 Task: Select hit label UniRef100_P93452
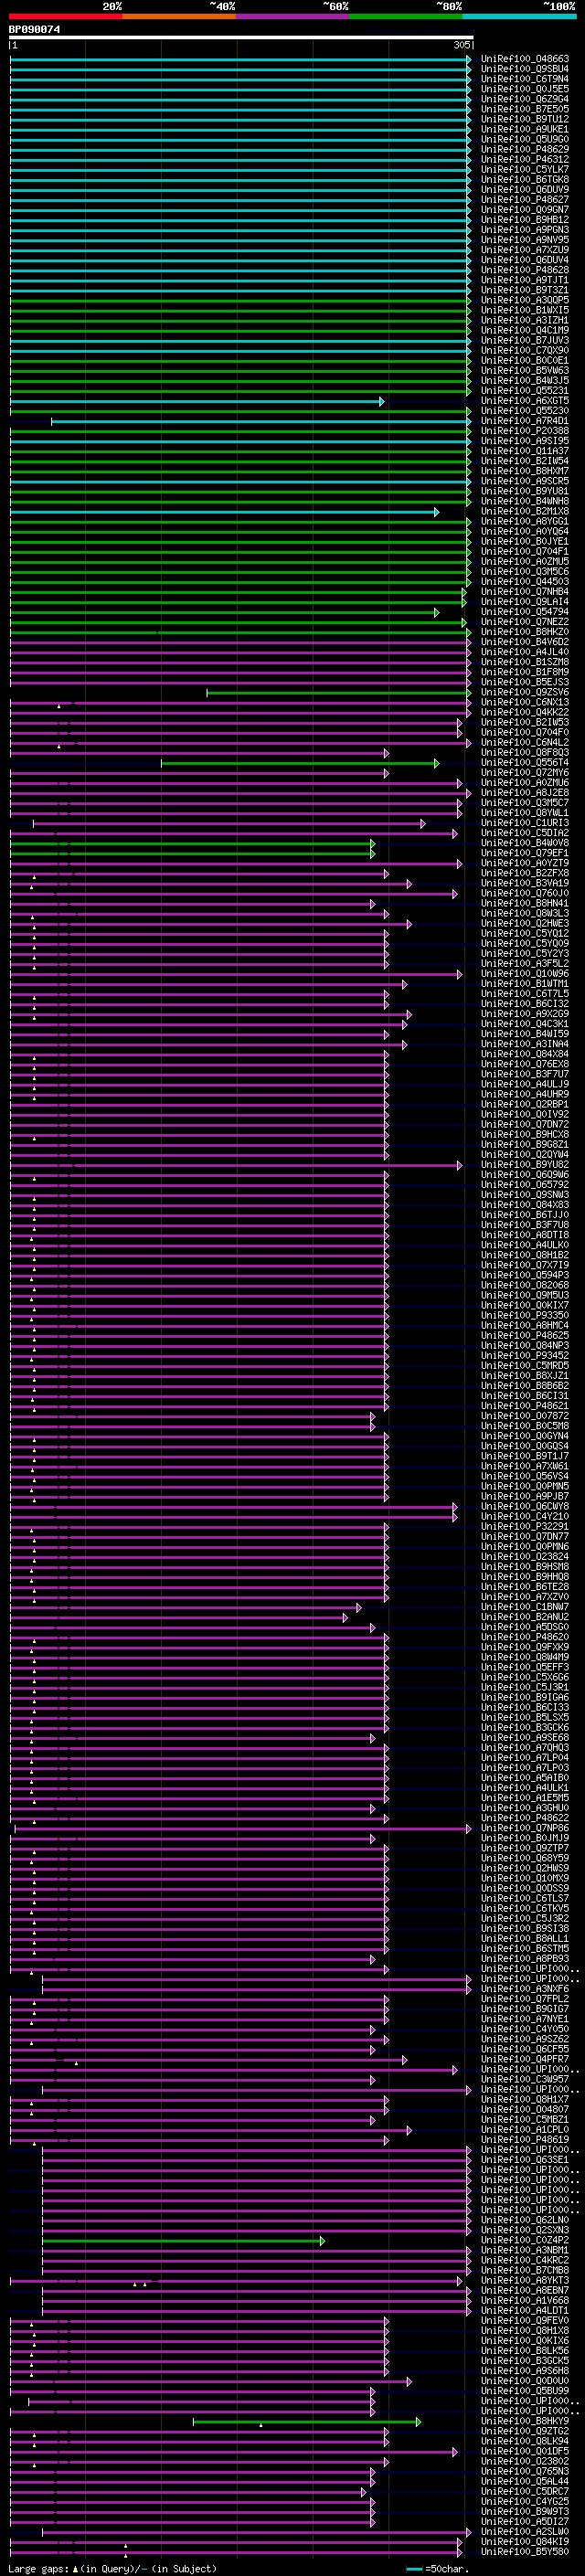point(525,1356)
